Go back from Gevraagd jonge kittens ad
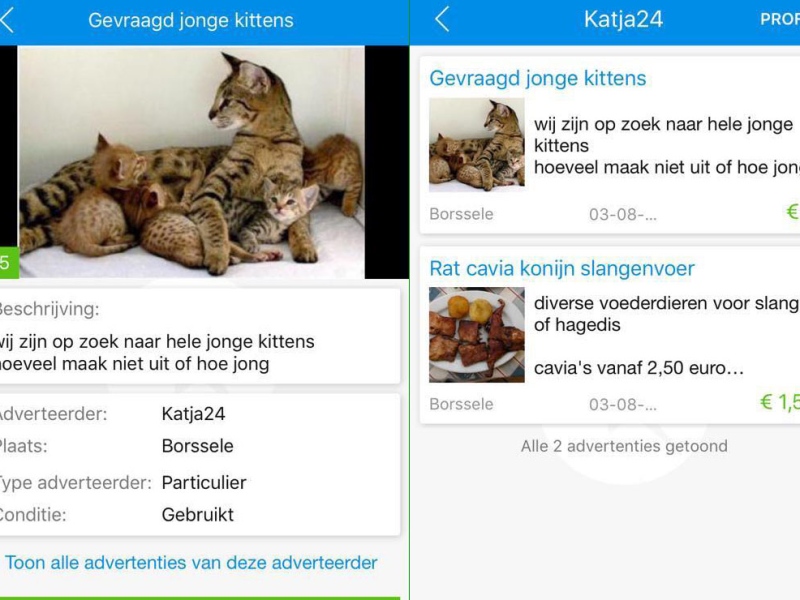 tap(7, 20)
